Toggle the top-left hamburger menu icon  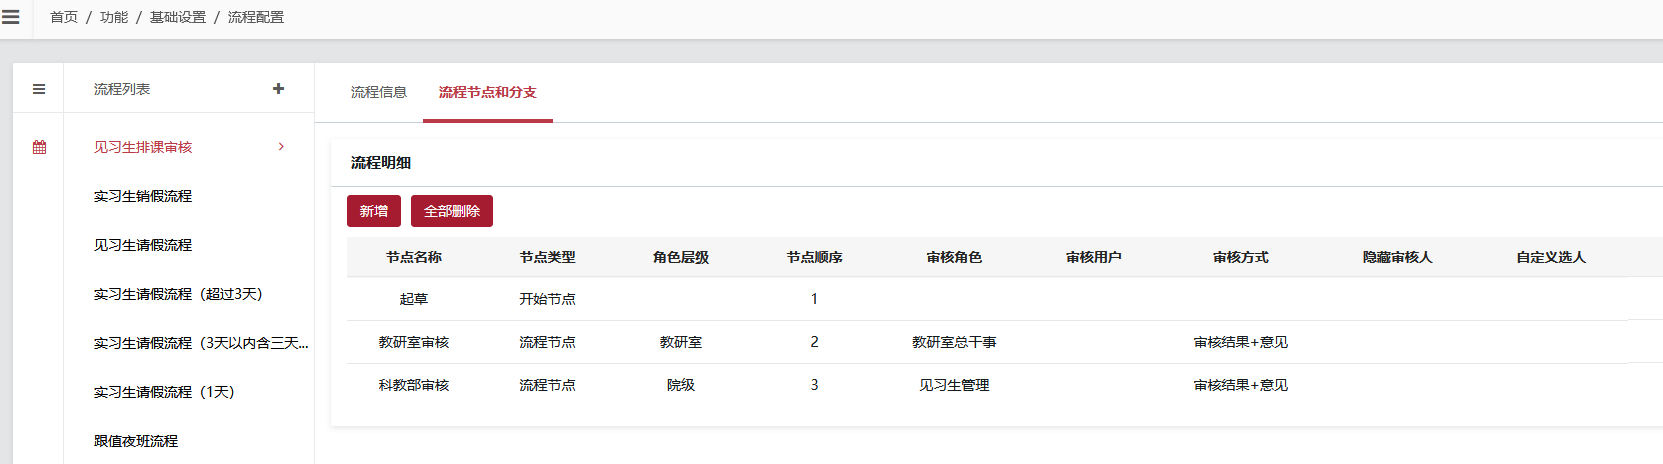[11, 17]
